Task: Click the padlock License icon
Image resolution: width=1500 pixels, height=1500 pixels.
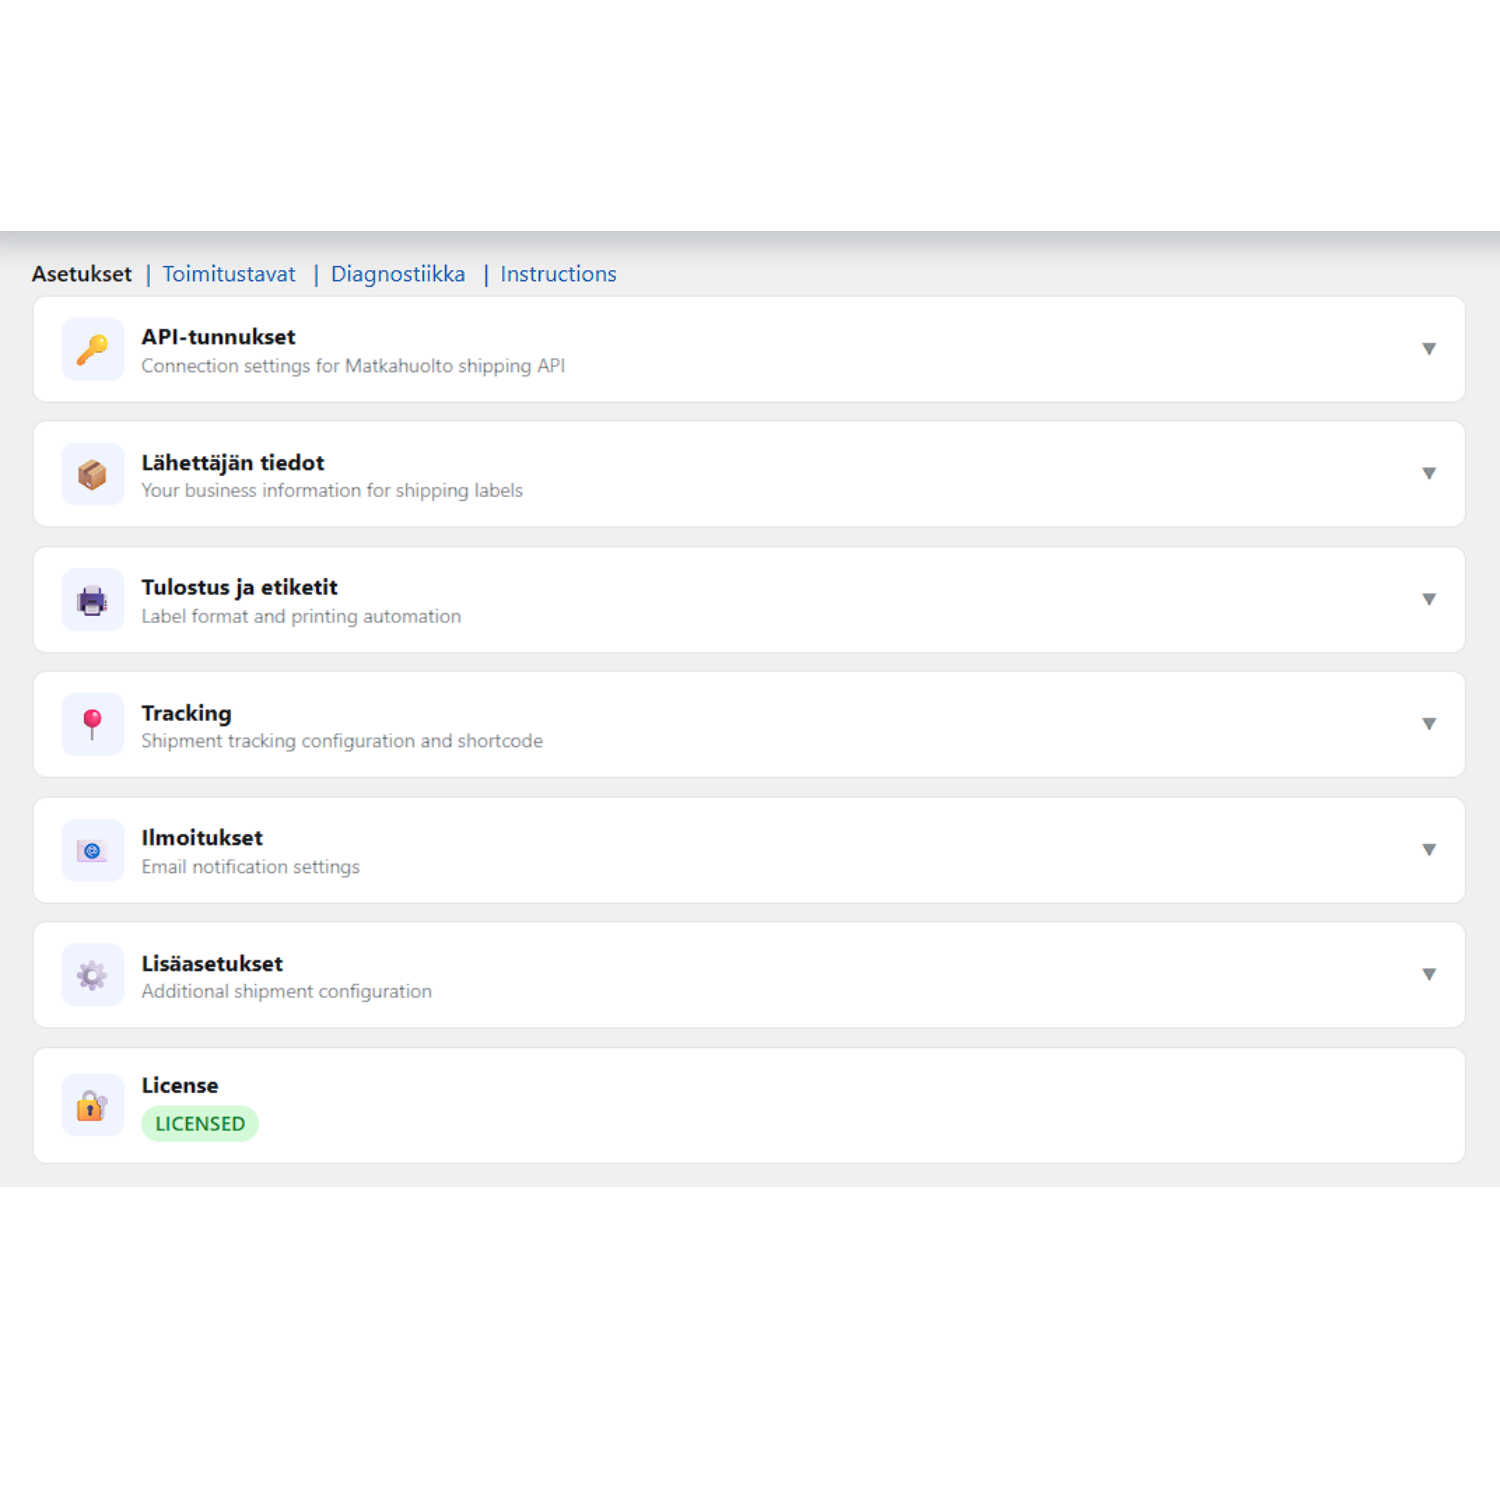Action: point(93,1105)
